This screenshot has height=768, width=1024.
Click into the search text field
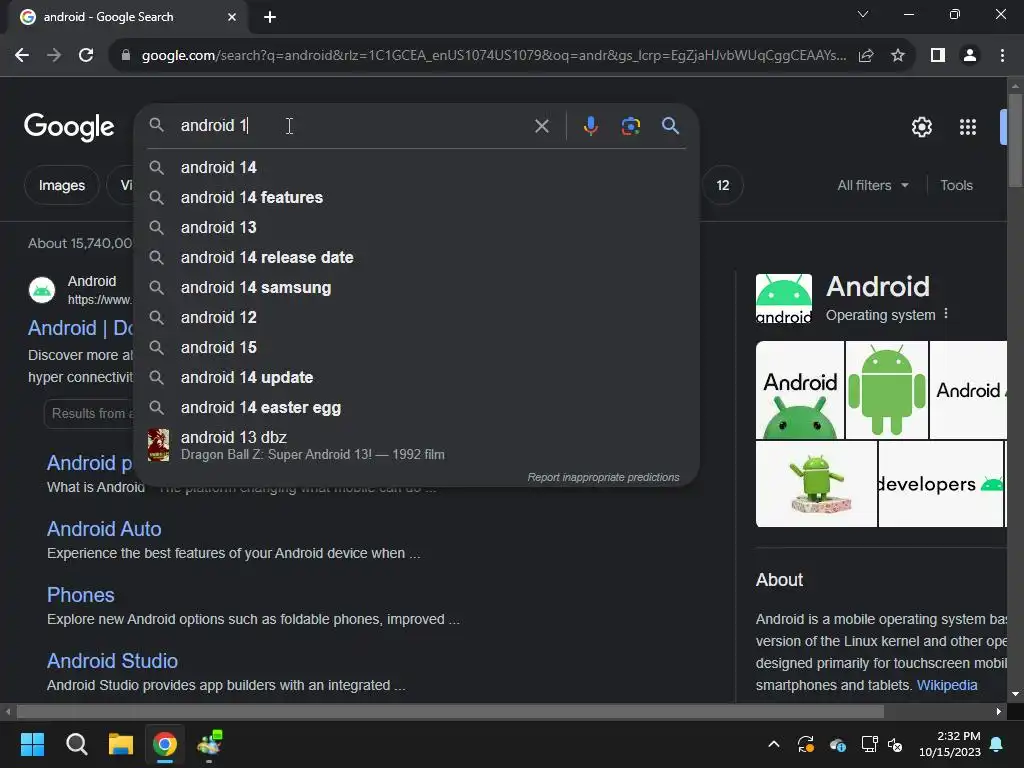(x=353, y=125)
